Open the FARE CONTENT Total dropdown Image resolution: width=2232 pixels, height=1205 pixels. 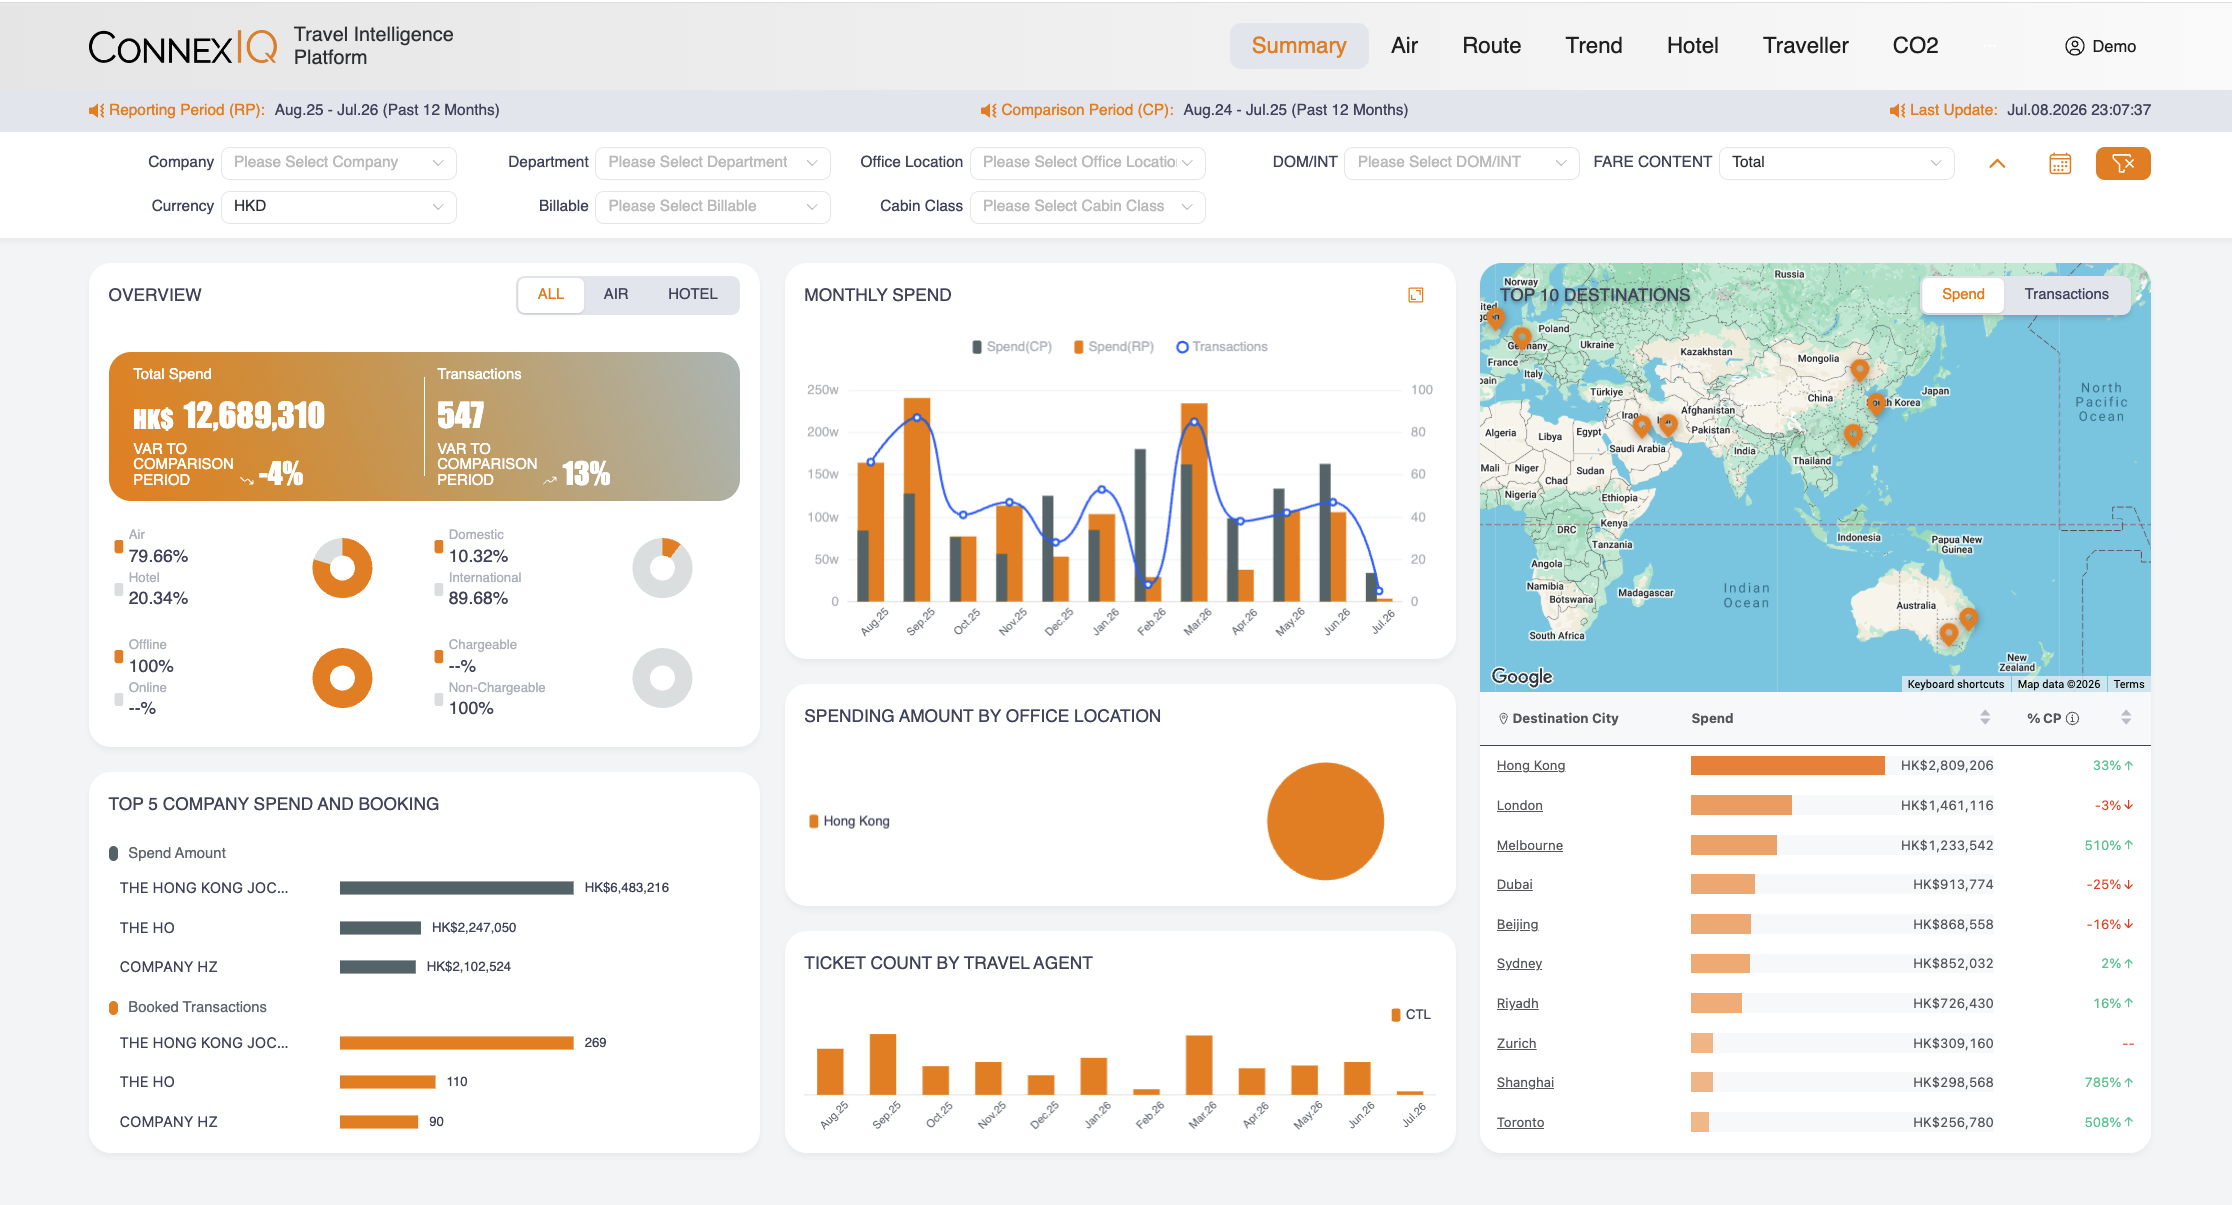coord(1837,162)
